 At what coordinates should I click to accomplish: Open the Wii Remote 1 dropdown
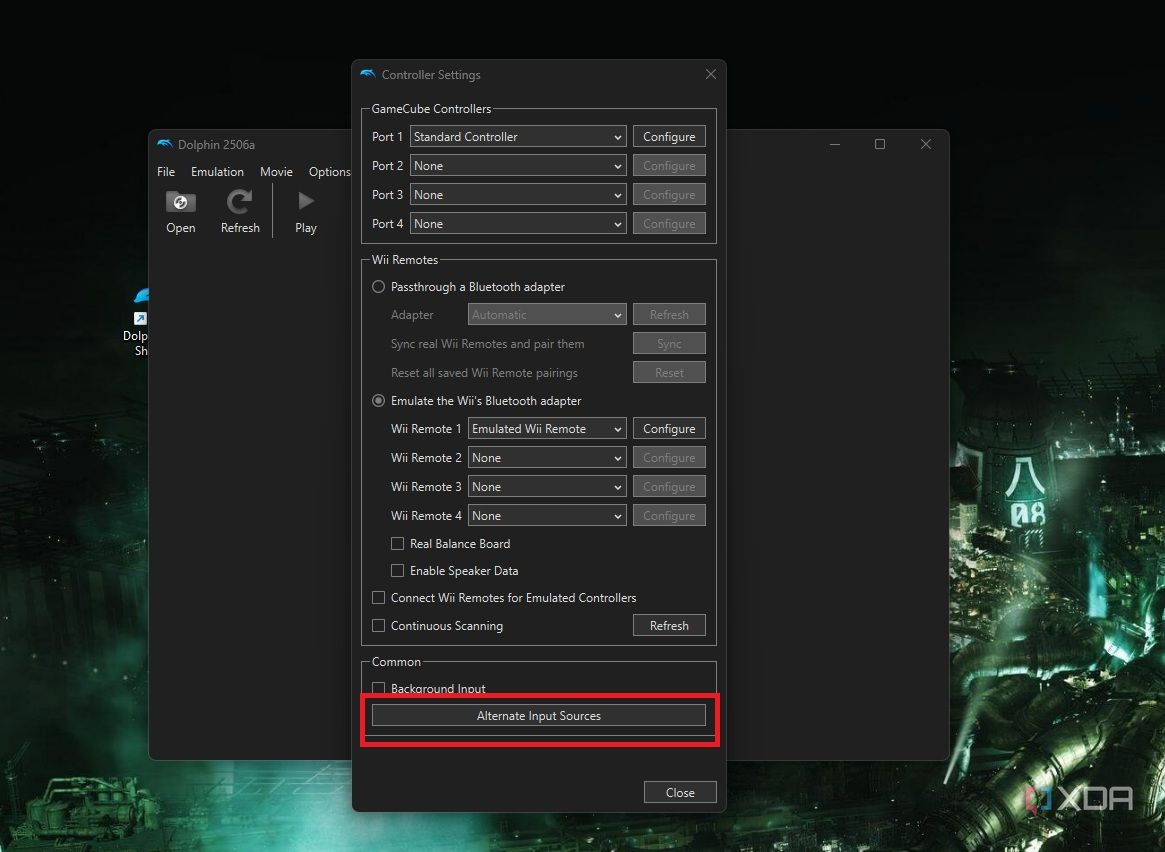[547, 429]
